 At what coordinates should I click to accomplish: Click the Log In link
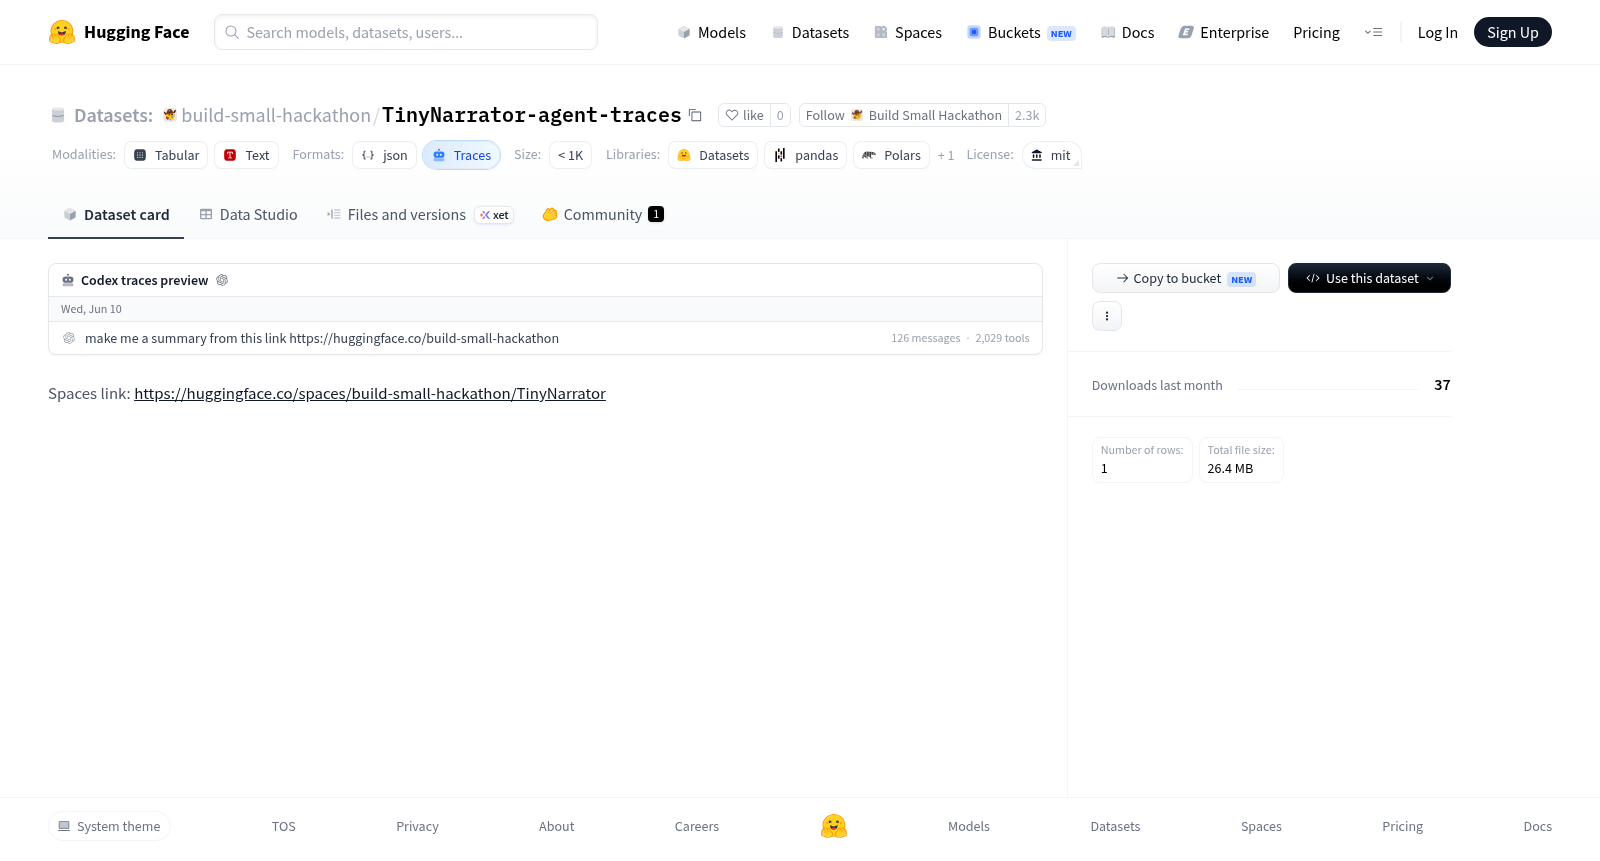coord(1437,32)
